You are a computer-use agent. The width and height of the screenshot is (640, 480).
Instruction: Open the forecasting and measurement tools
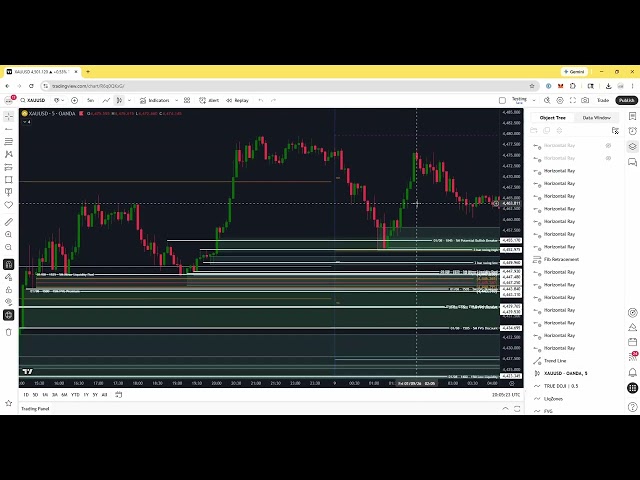coord(9,167)
